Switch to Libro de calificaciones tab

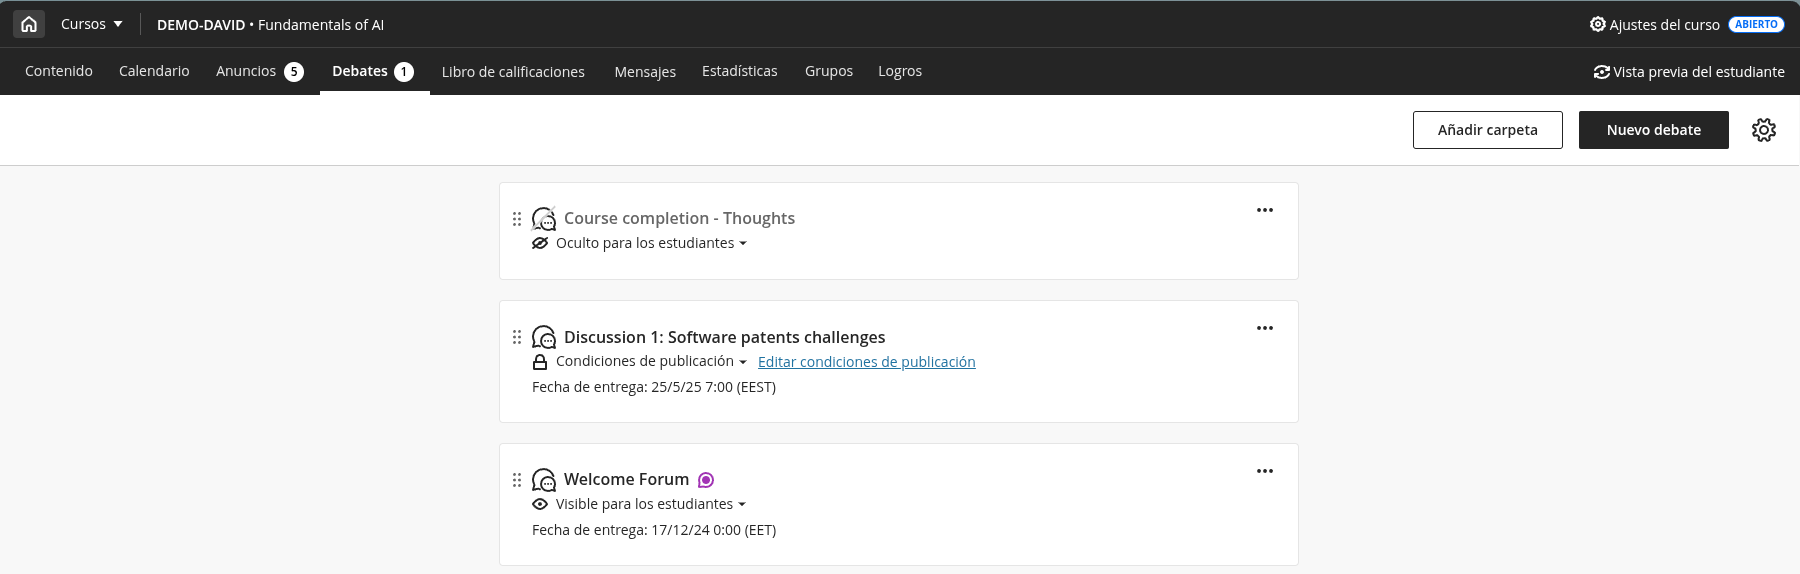click(513, 72)
